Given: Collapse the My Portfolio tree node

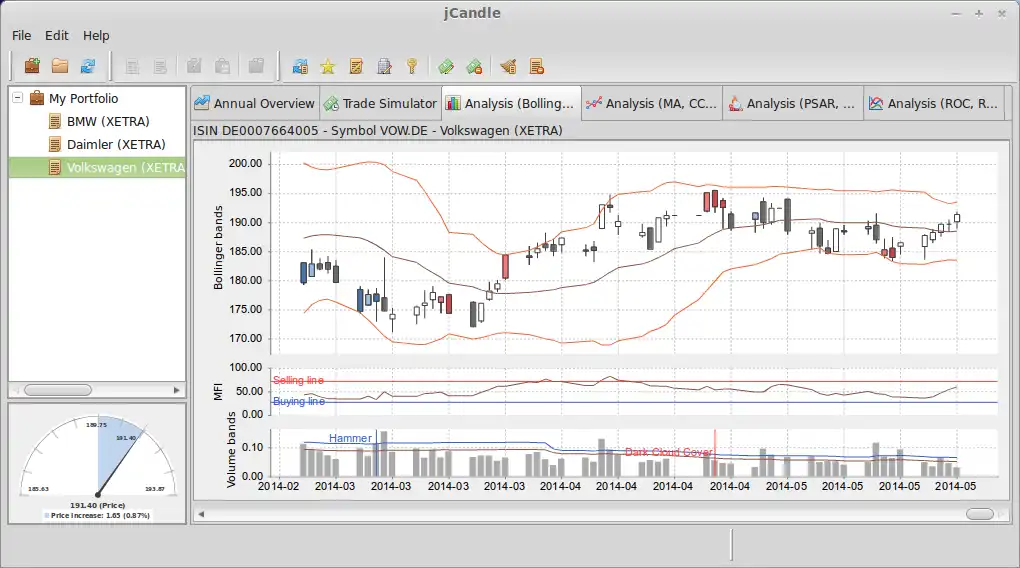Looking at the screenshot, I should (18, 98).
